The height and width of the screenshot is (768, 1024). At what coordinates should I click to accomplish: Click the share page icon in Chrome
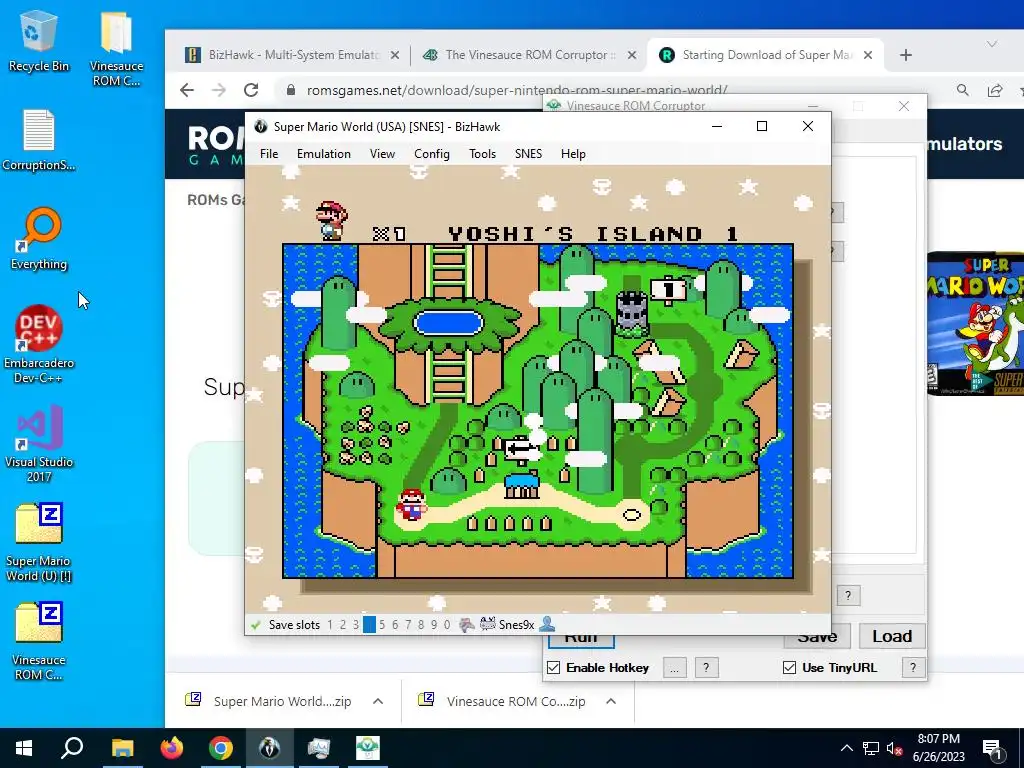995,90
